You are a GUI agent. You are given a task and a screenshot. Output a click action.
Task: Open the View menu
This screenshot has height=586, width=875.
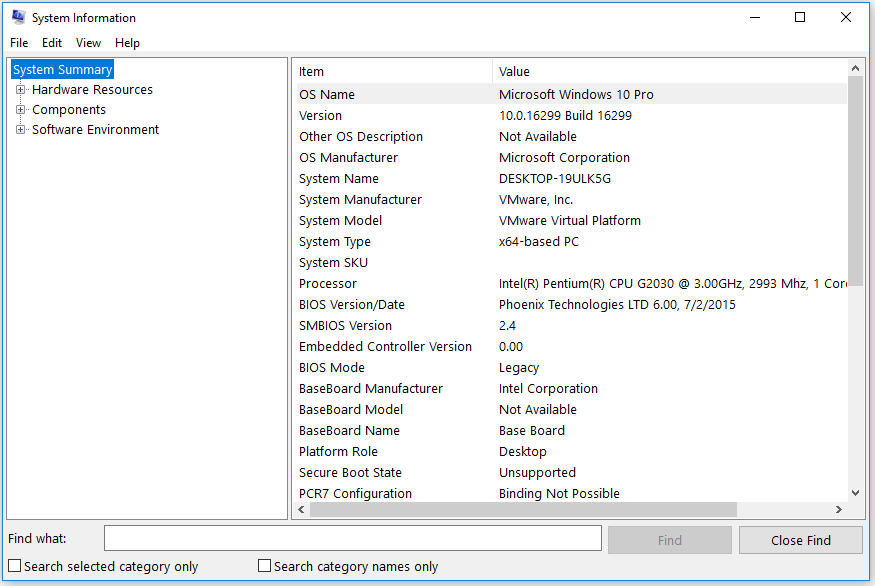(88, 43)
